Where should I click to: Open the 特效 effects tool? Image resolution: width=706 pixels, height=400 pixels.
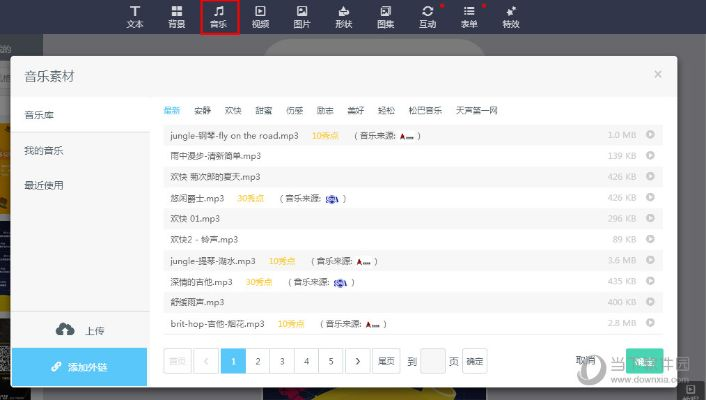click(511, 17)
